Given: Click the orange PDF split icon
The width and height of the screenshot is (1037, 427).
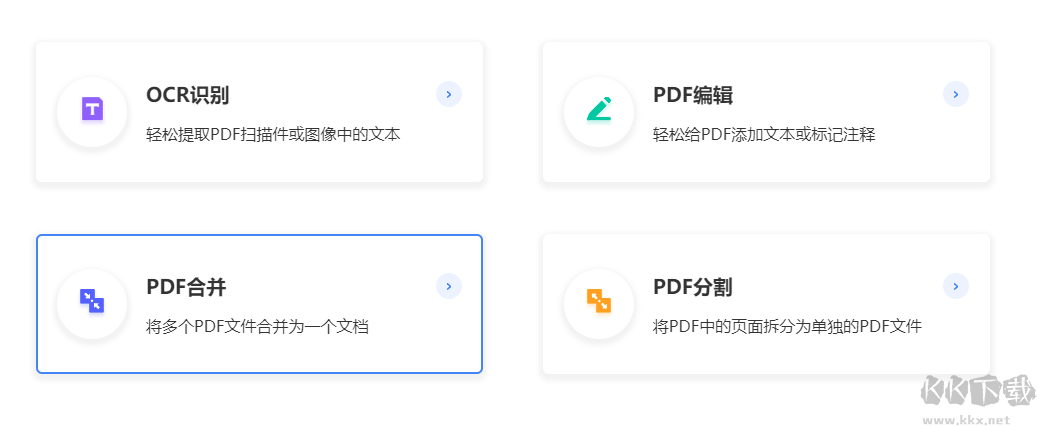Looking at the screenshot, I should pos(599,300).
